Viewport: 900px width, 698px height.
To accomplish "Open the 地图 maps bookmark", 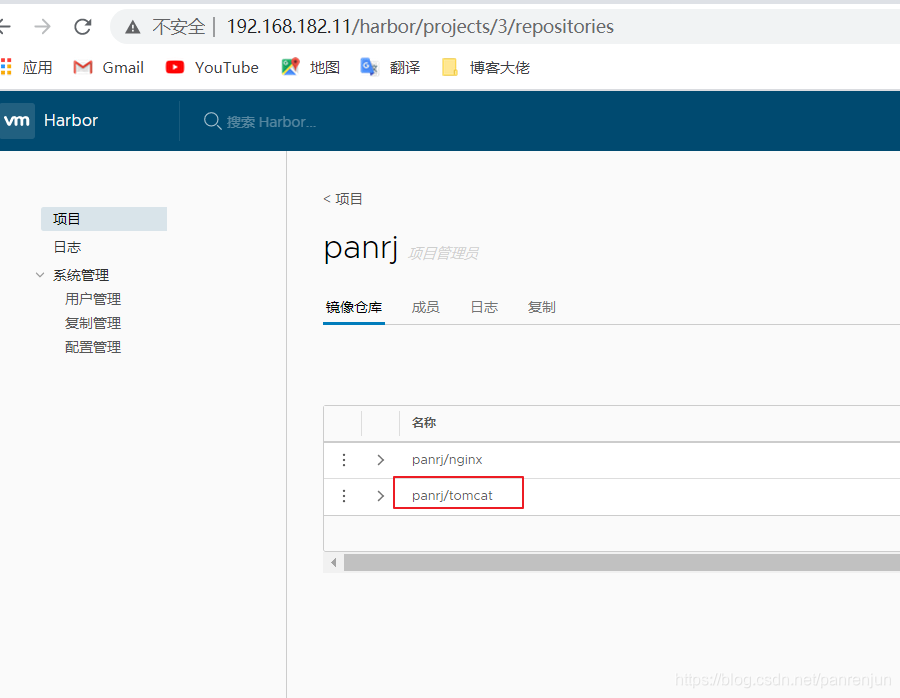I will [x=311, y=68].
